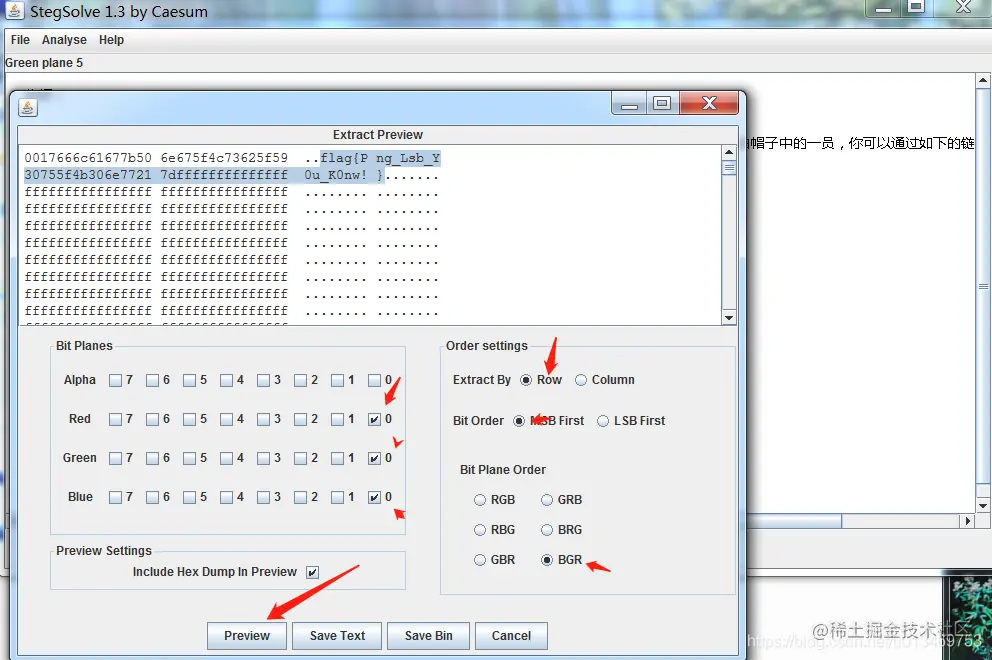Enable the Red bit 7 checkbox
This screenshot has height=660, width=992.
[x=115, y=419]
